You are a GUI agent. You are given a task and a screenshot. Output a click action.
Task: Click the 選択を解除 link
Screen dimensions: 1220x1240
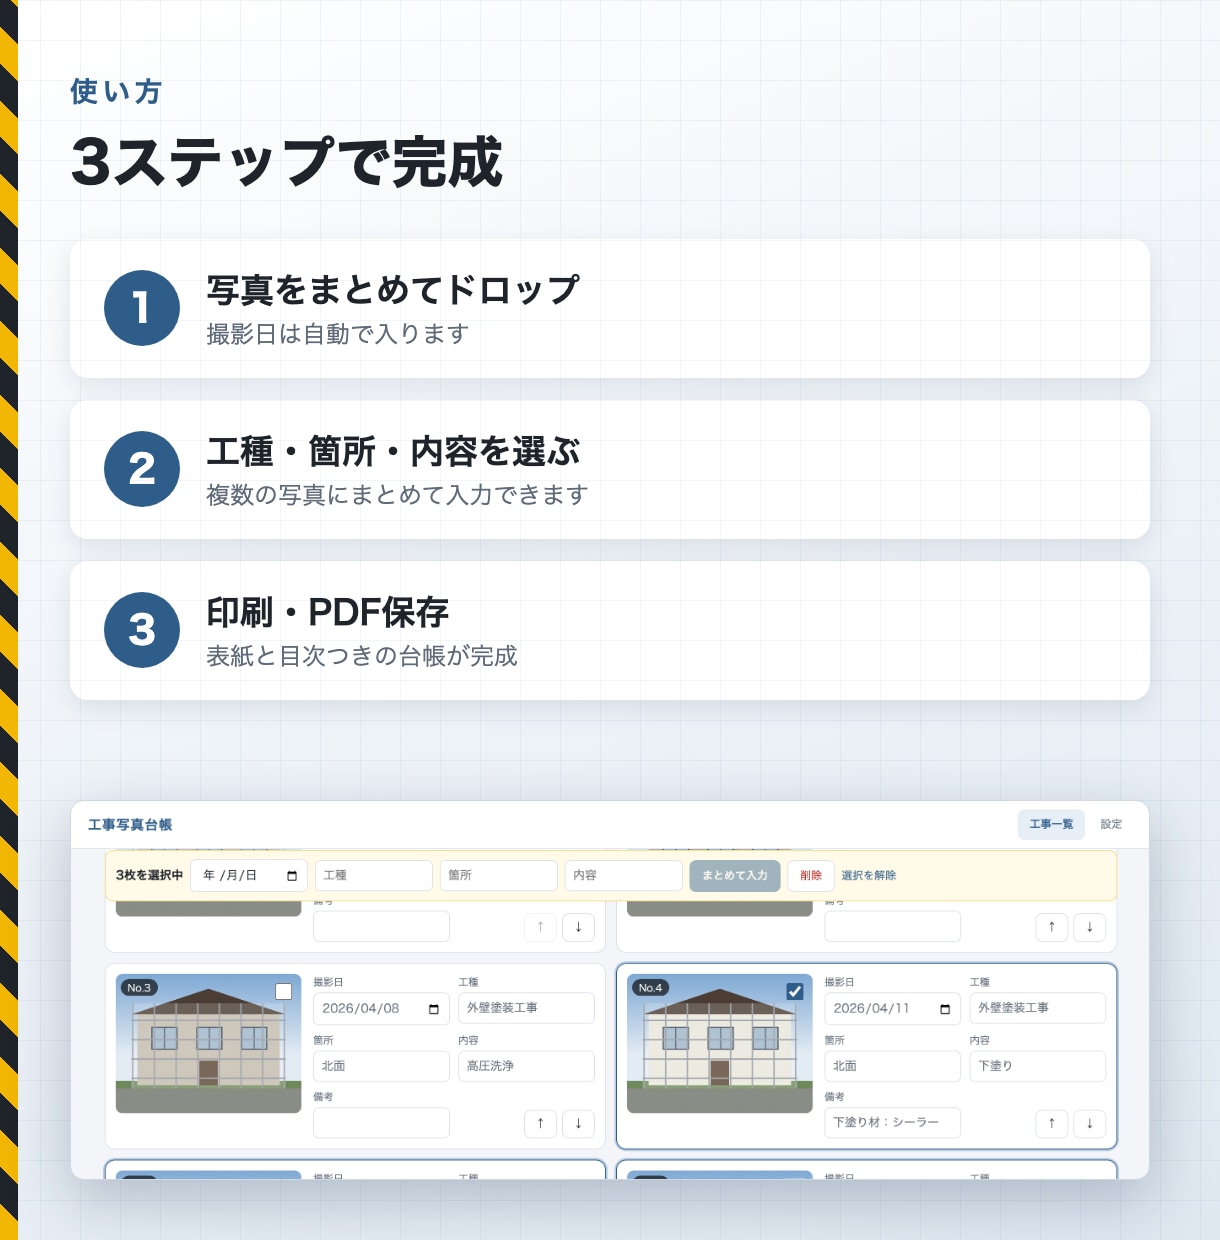pyautogui.click(x=868, y=876)
